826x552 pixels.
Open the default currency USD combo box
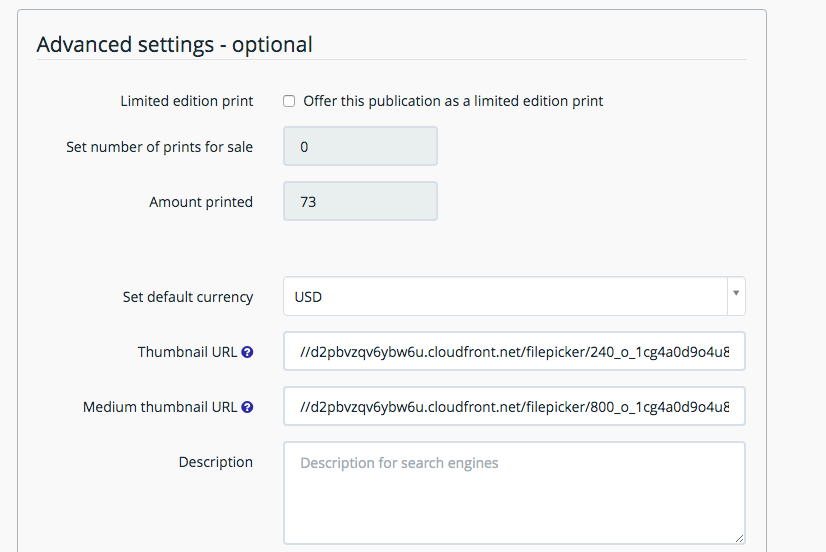[514, 296]
